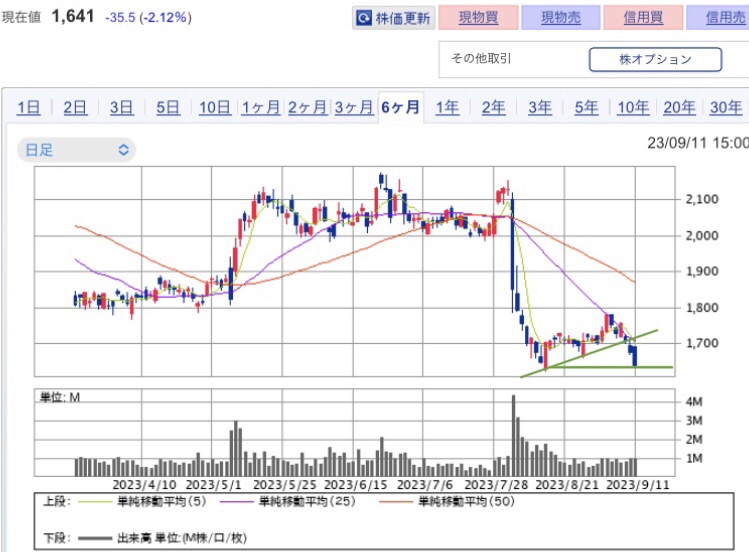This screenshot has height=552, width=749.
Task: Show the 20年 chart range
Action: pos(679,107)
